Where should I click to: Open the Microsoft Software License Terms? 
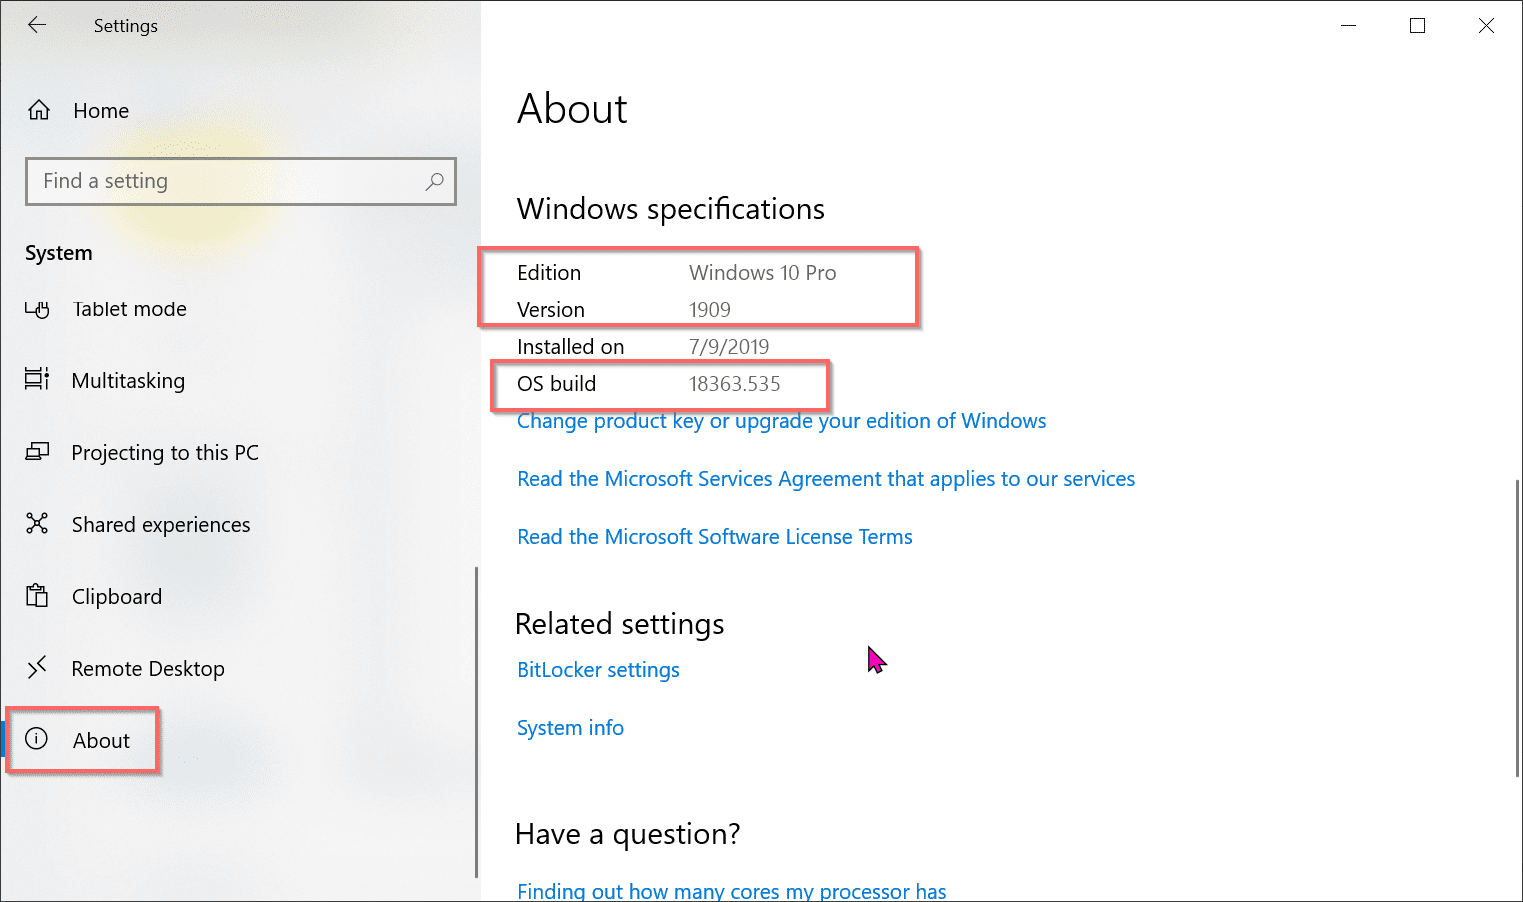pos(714,536)
